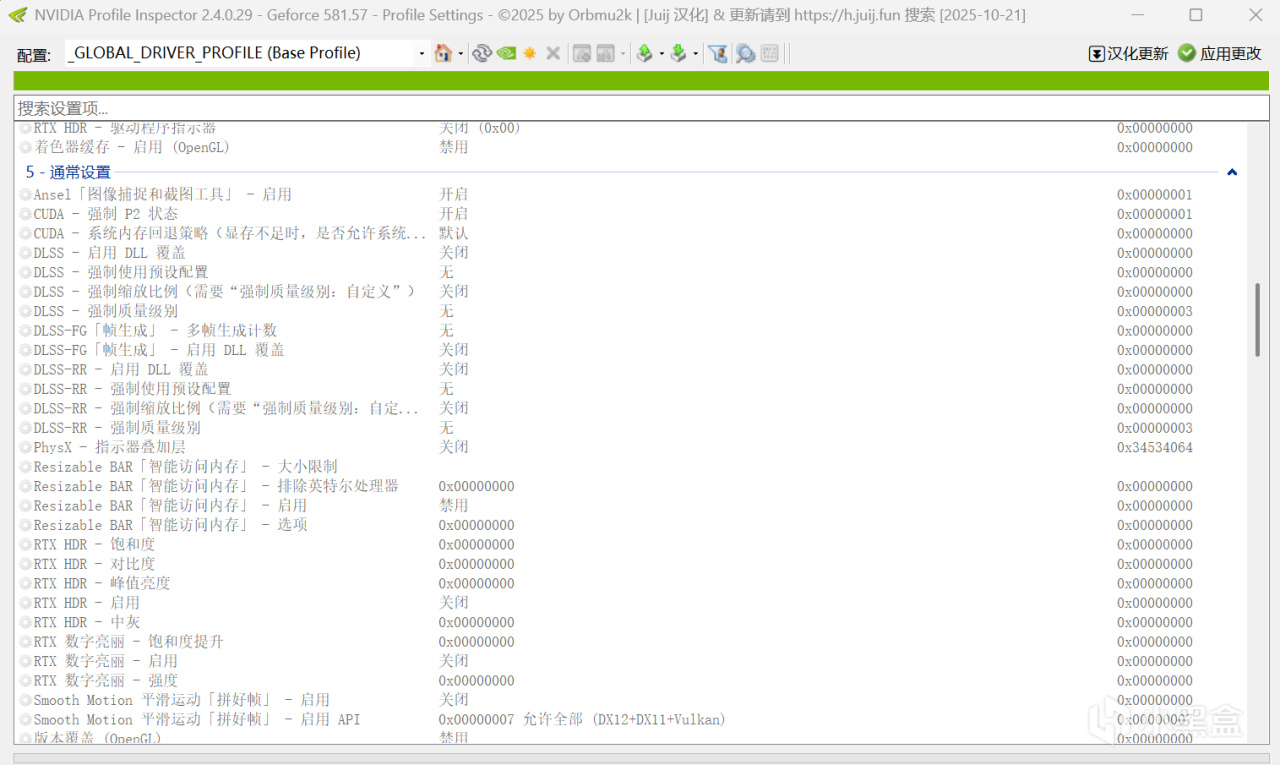Open the dropdown arrow beside the home icon
This screenshot has width=1280, height=765.
tap(460, 54)
